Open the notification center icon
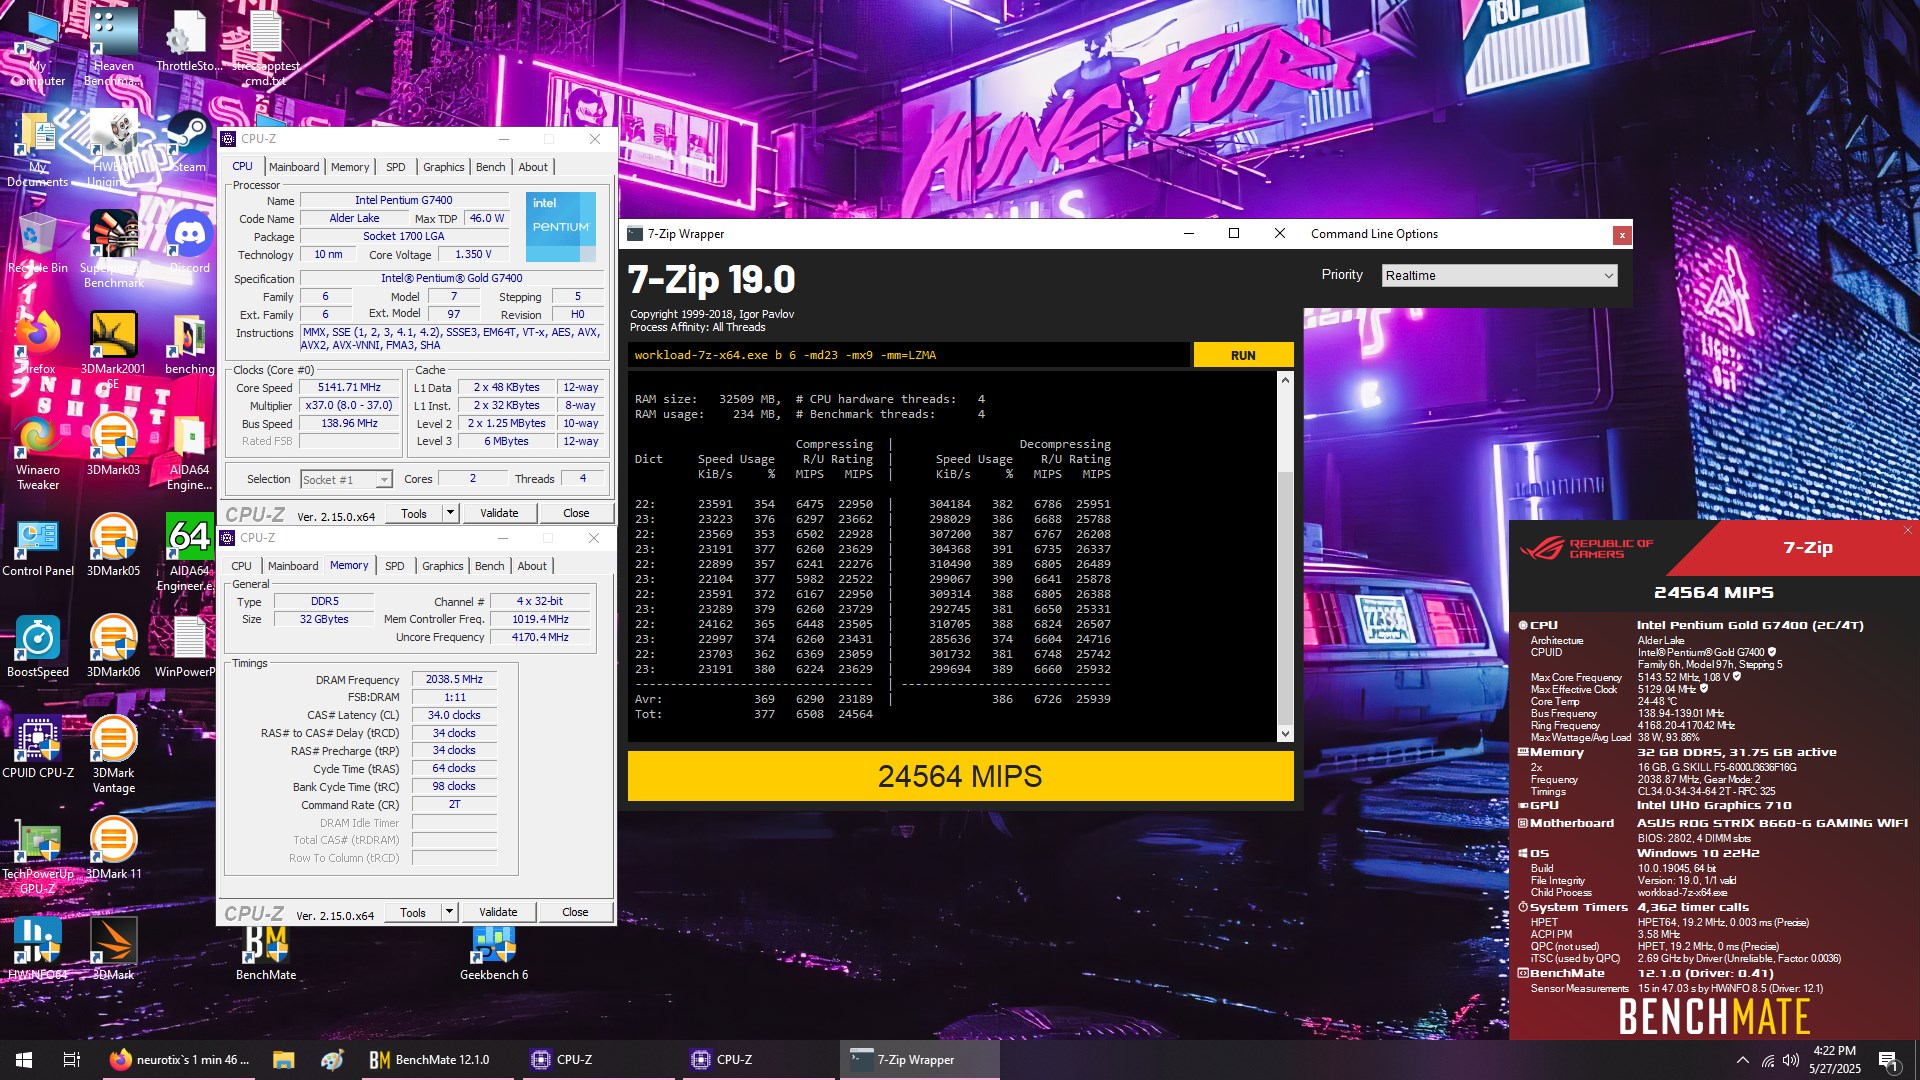The image size is (1920, 1080). [1888, 1060]
